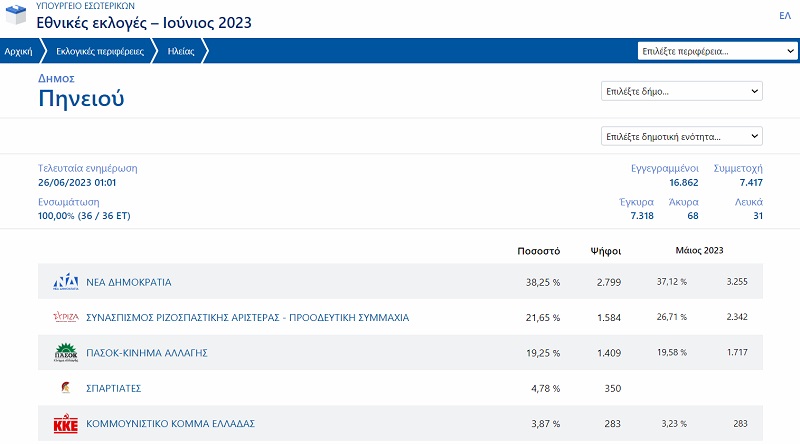Open the ΝΕΑ ΔΗΜΟΚΡΑΤΙΑ party name link
The image size is (800, 444).
[129, 282]
